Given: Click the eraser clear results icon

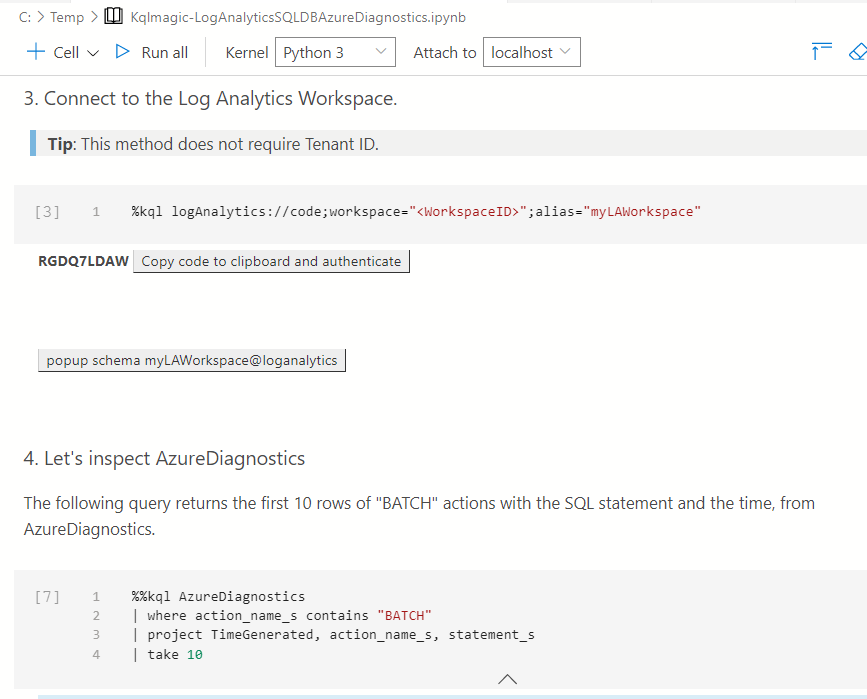Looking at the screenshot, I should tap(858, 51).
